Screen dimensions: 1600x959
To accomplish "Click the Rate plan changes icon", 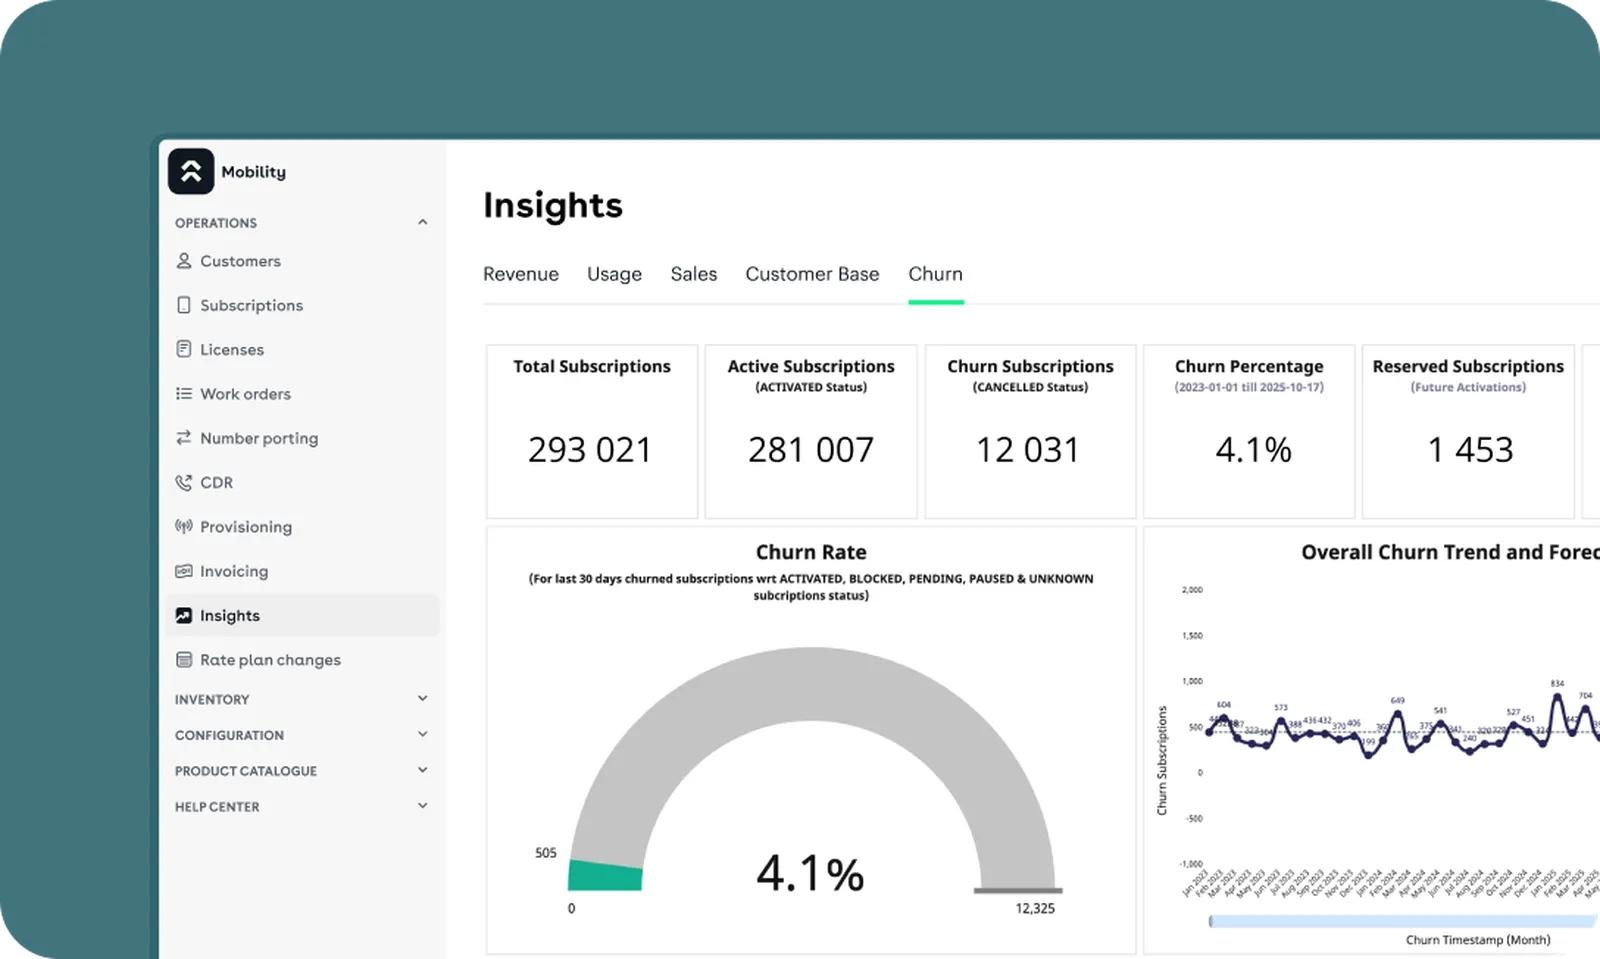I will (184, 660).
